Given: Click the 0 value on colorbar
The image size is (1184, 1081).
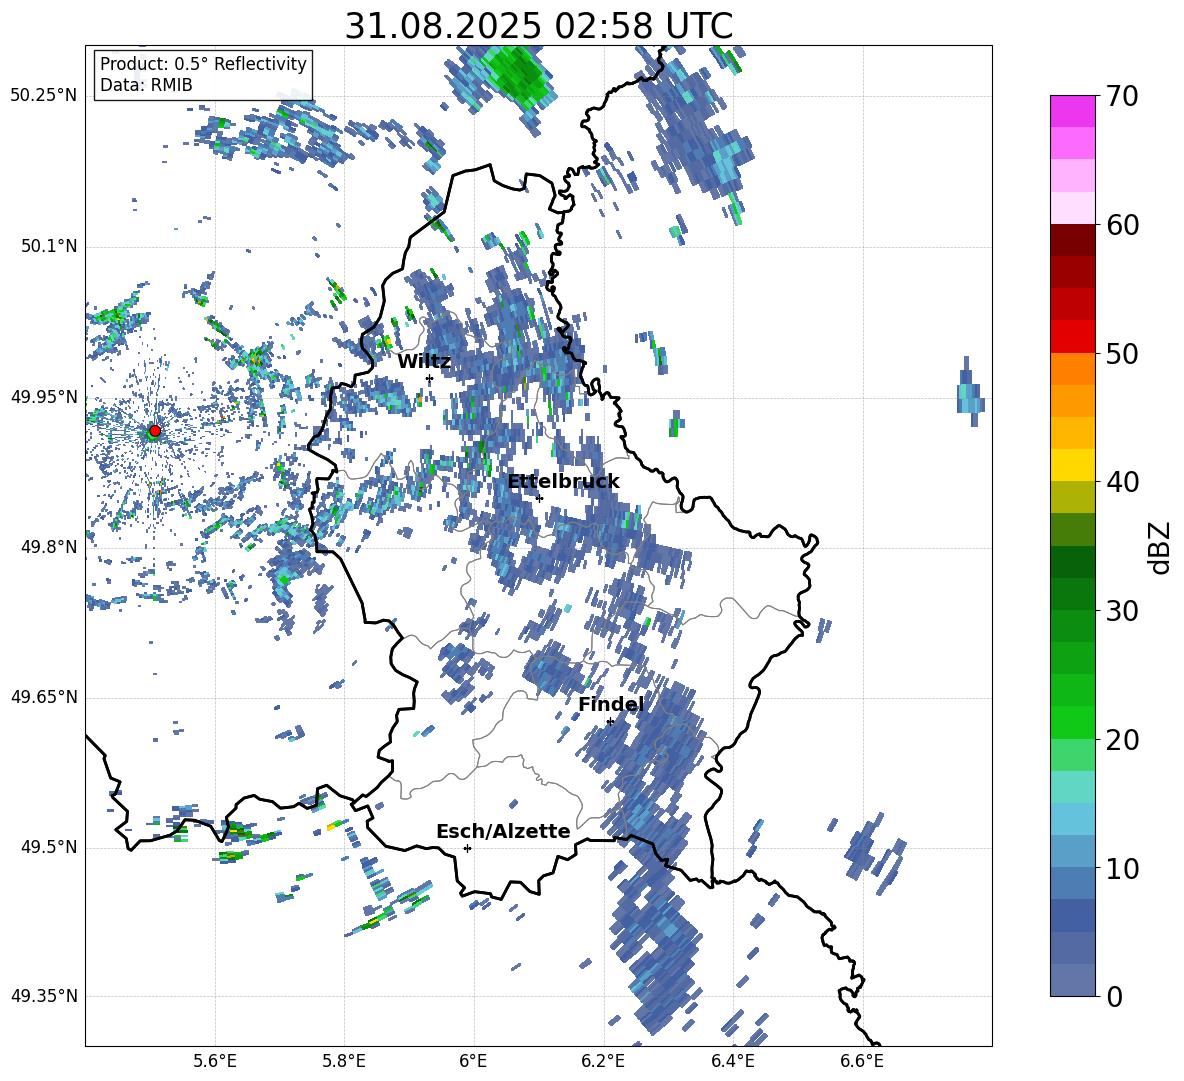Looking at the screenshot, I should coord(1115,996).
